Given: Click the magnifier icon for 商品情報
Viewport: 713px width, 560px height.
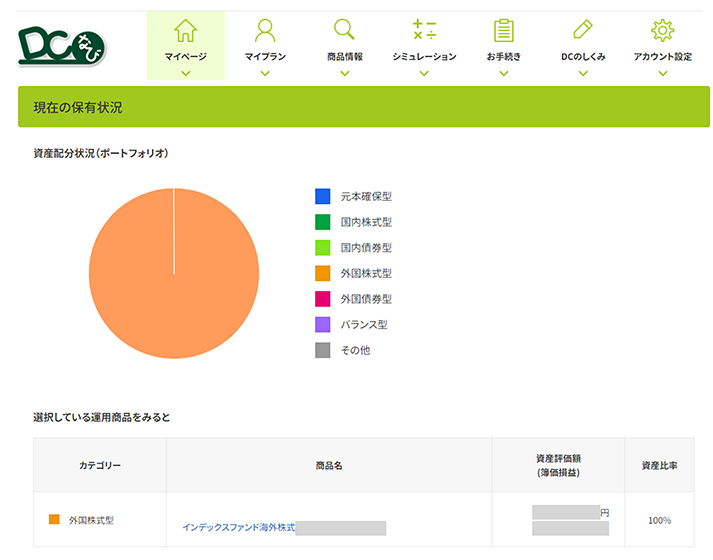Looking at the screenshot, I should 344,30.
